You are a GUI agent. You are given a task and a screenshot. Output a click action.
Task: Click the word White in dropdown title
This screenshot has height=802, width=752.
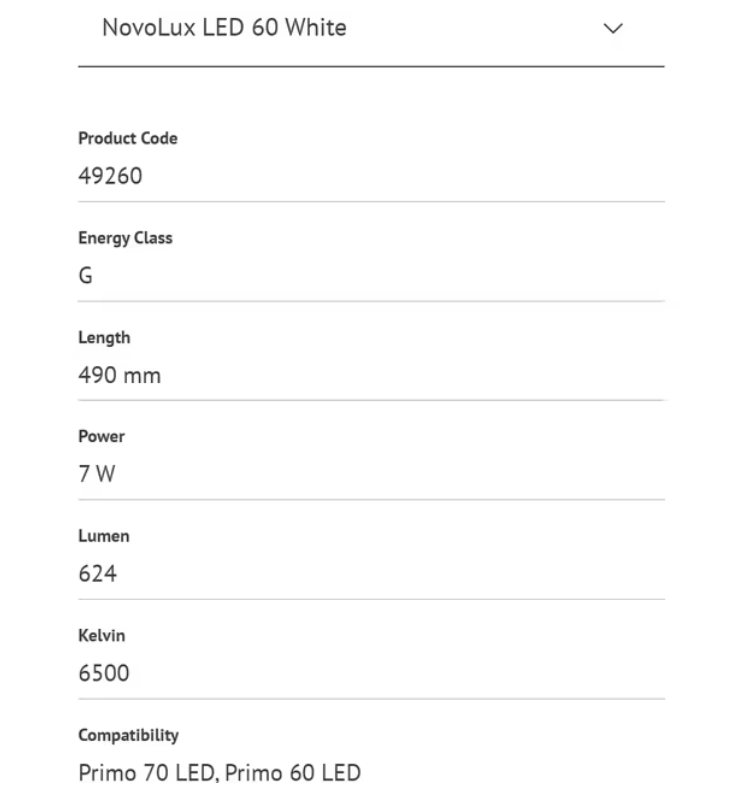tap(316, 28)
